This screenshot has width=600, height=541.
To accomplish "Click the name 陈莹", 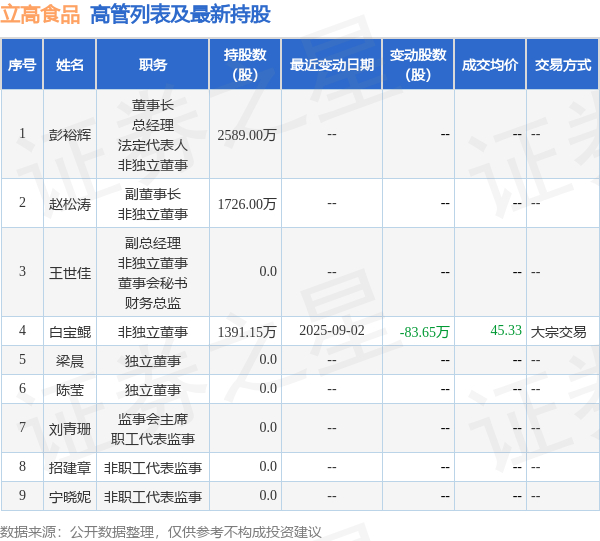I will pos(70,390).
